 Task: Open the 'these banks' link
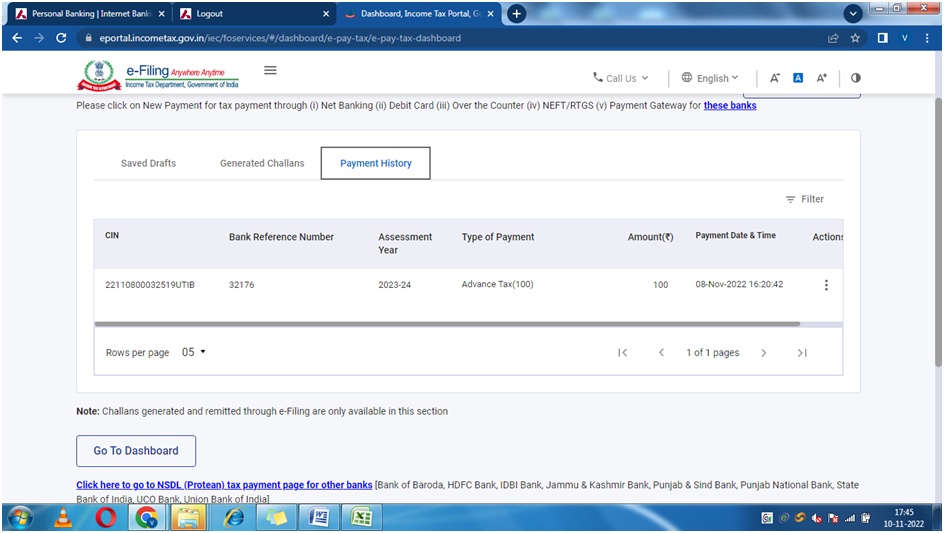730,105
